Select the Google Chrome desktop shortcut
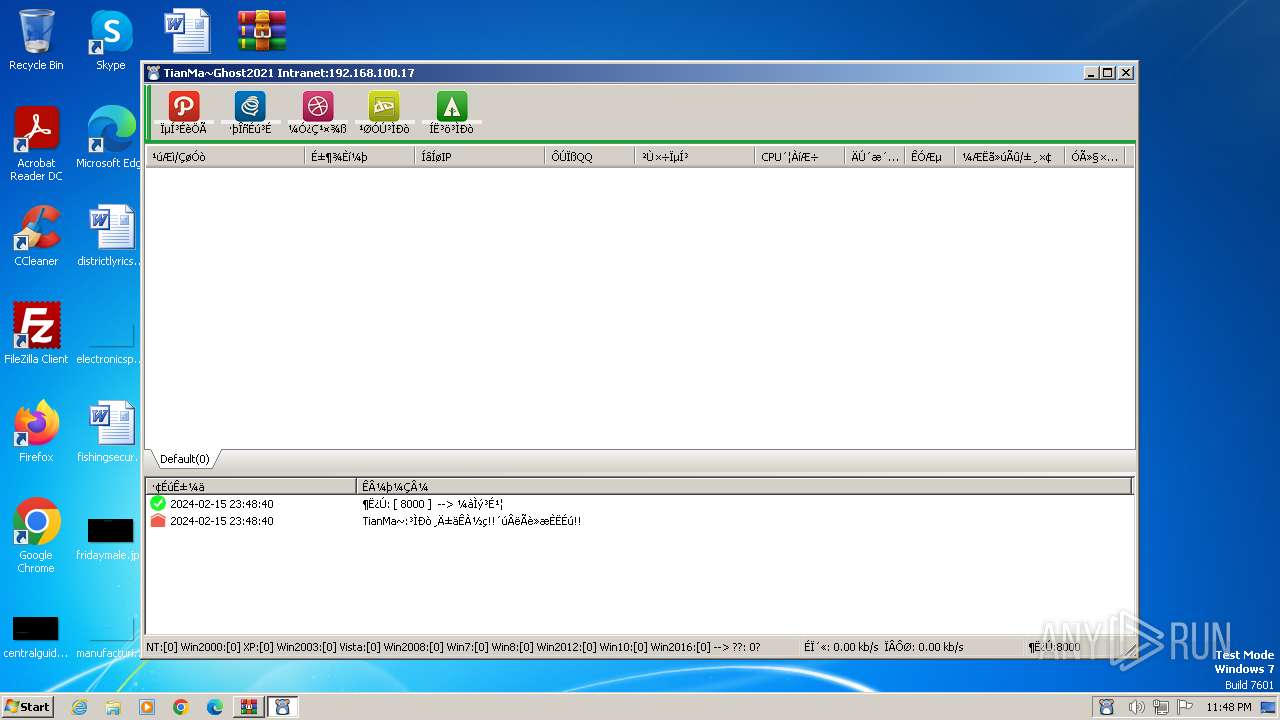The height and width of the screenshot is (720, 1280). pos(36,536)
